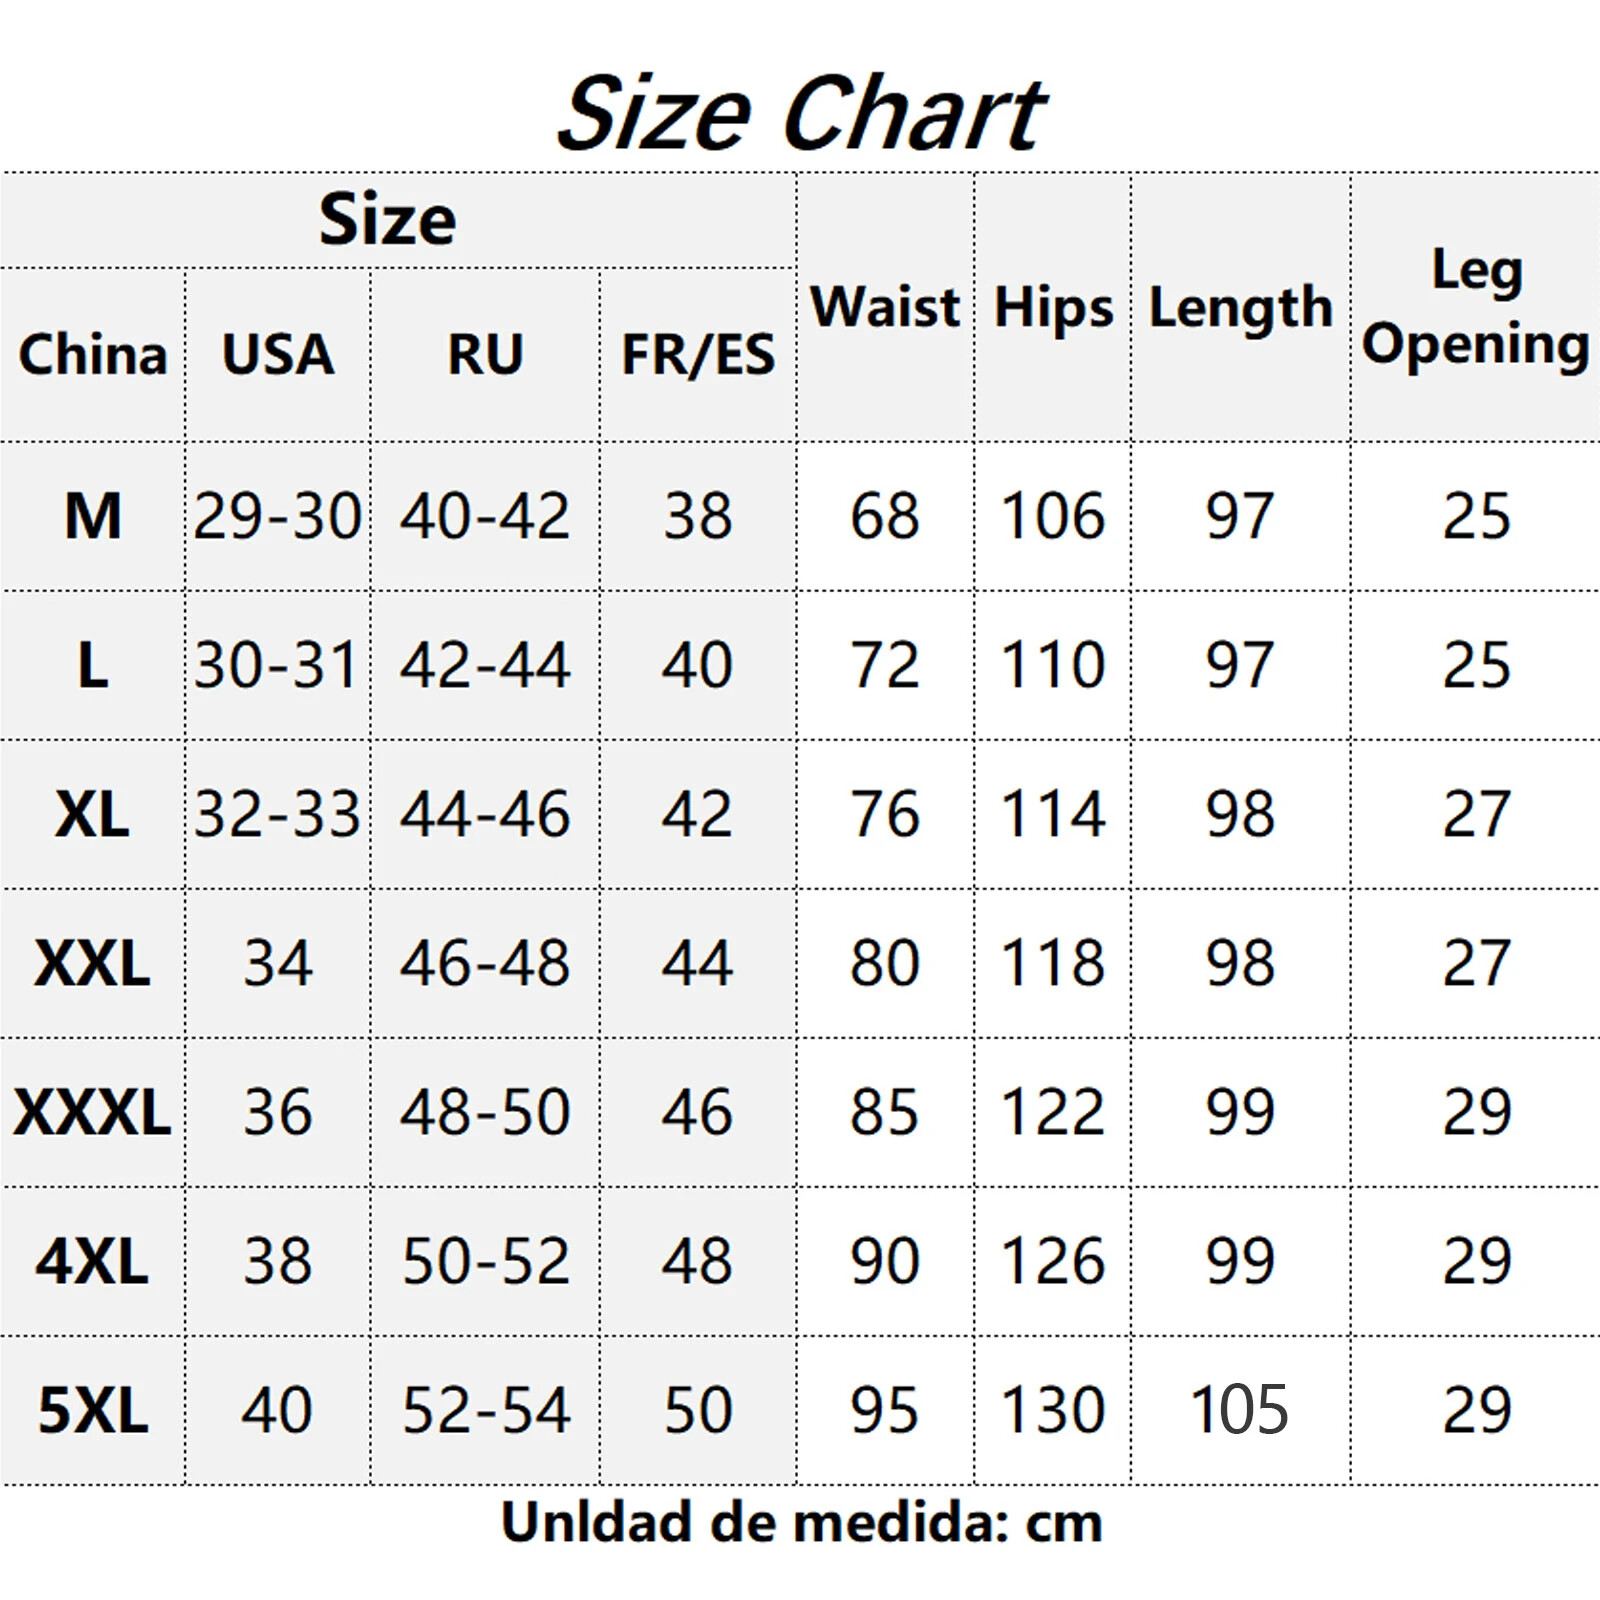Viewport: 1600px width, 1600px height.
Task: Click the Leg Opening column header
Action: coord(1475,306)
